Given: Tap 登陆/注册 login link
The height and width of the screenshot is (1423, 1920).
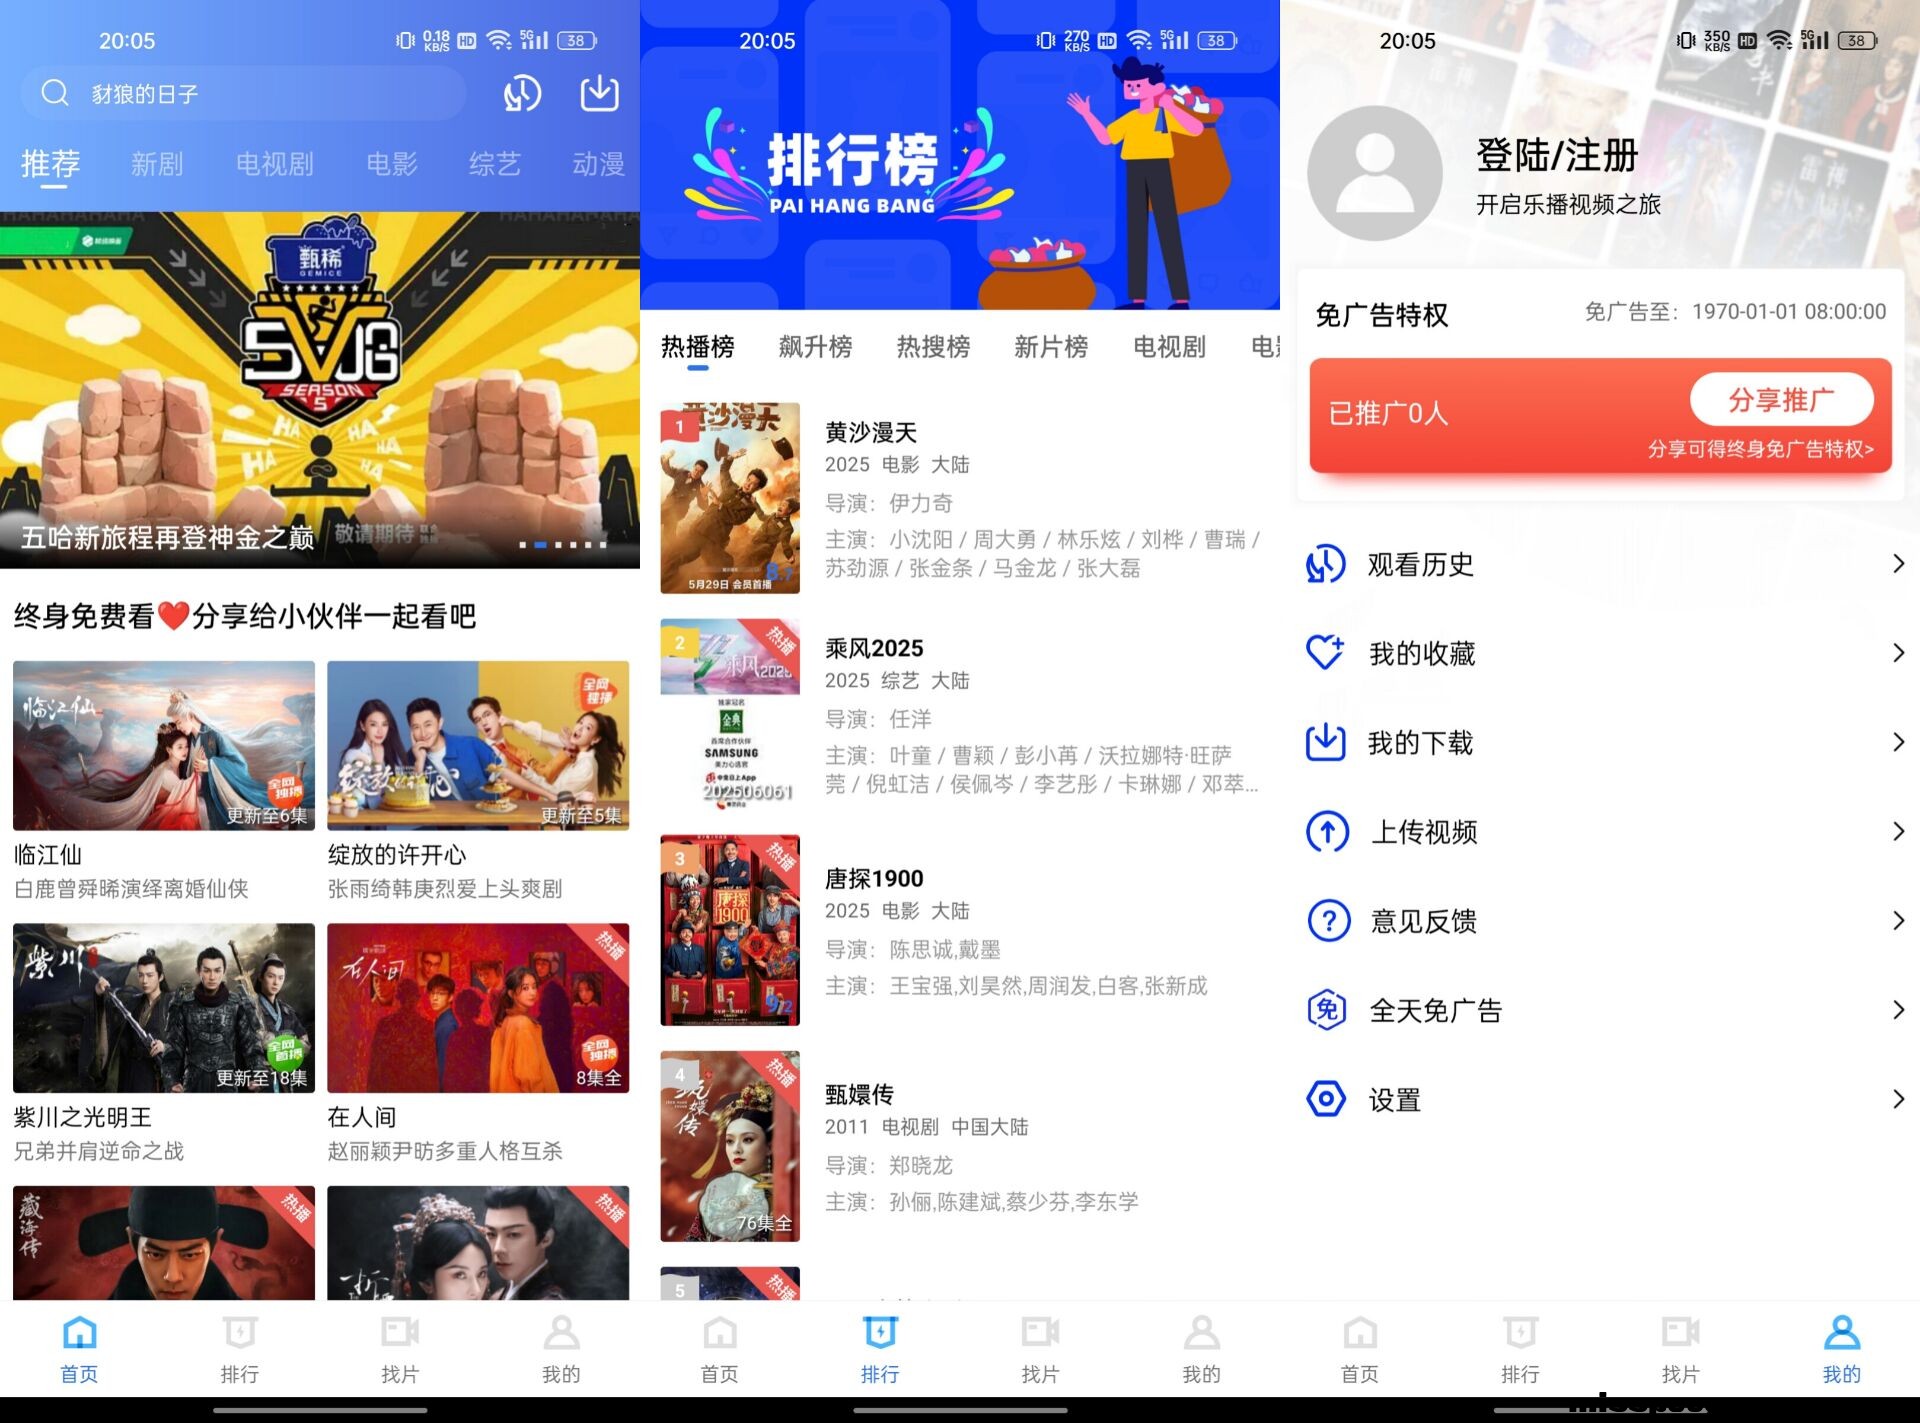Looking at the screenshot, I should (1557, 156).
